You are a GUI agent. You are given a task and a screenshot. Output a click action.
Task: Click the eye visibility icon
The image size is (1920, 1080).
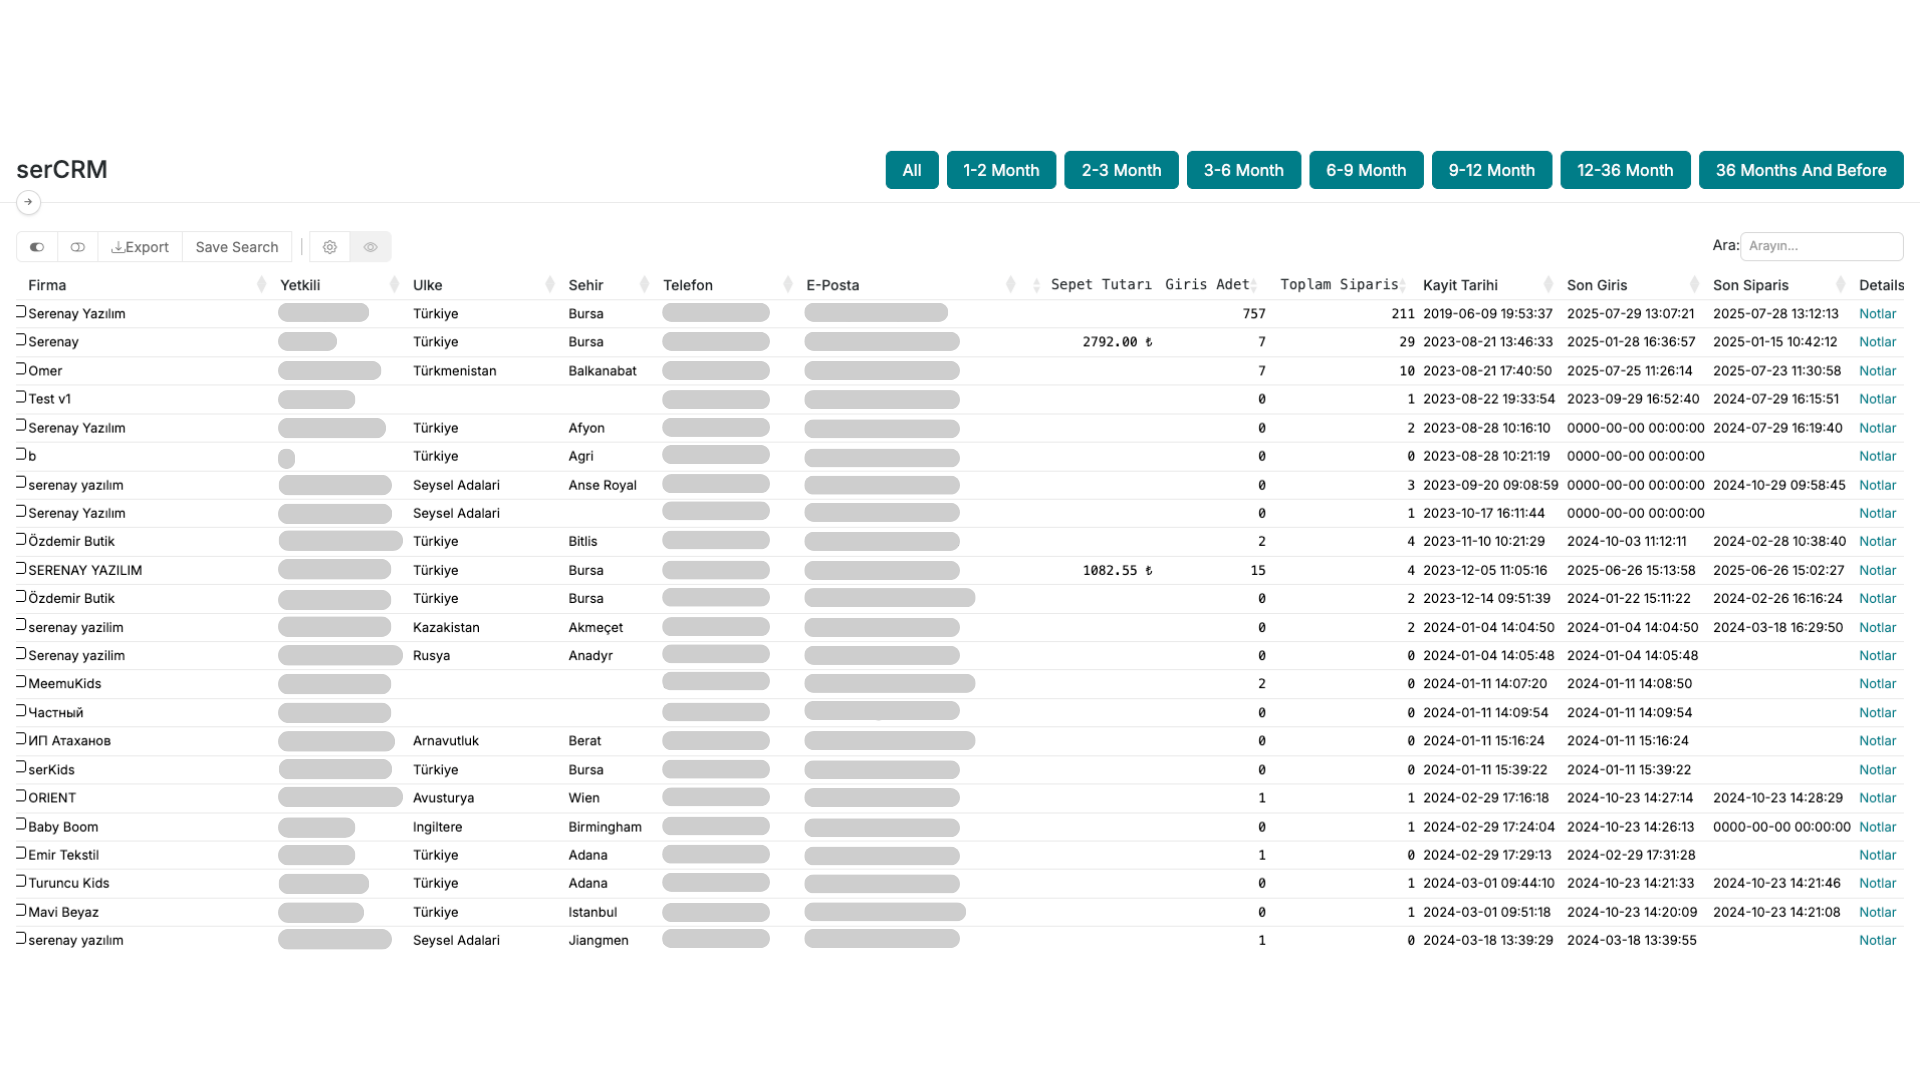coord(371,247)
